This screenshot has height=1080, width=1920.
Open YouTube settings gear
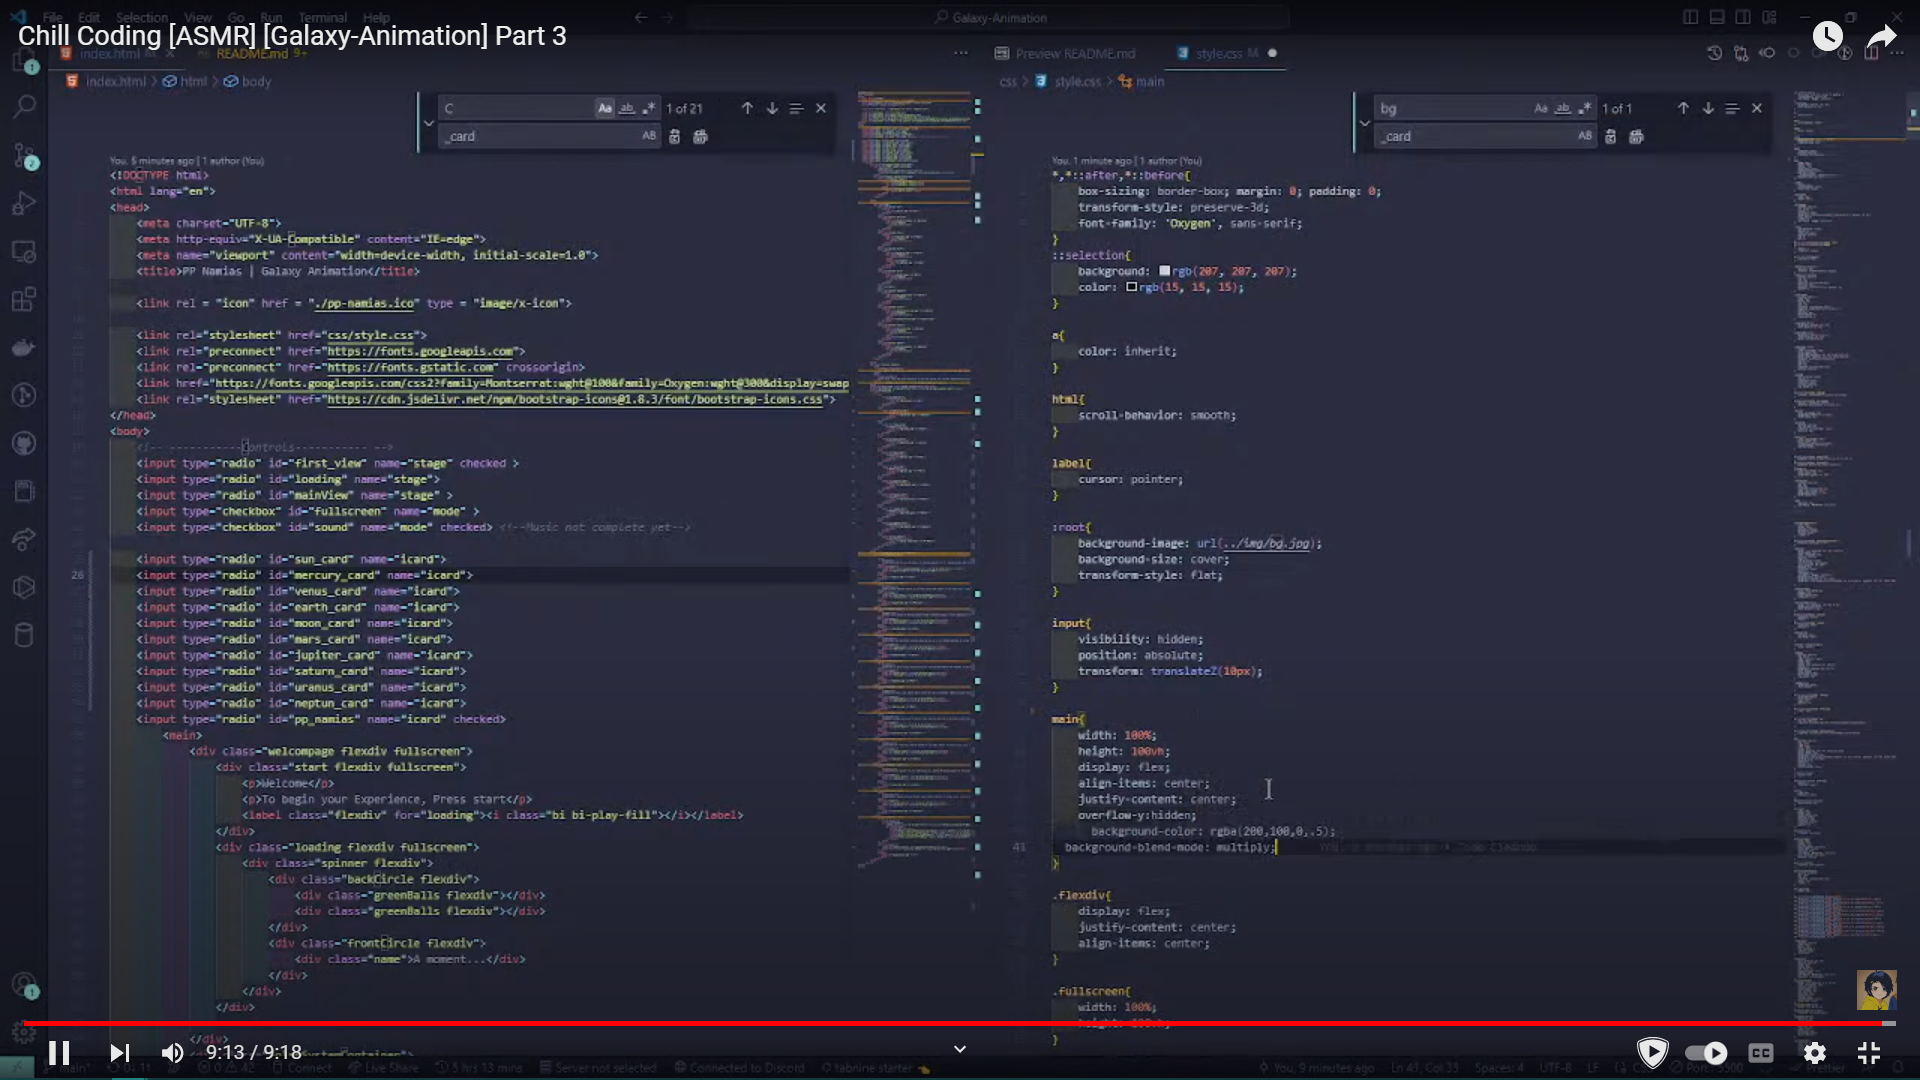1814,1053
